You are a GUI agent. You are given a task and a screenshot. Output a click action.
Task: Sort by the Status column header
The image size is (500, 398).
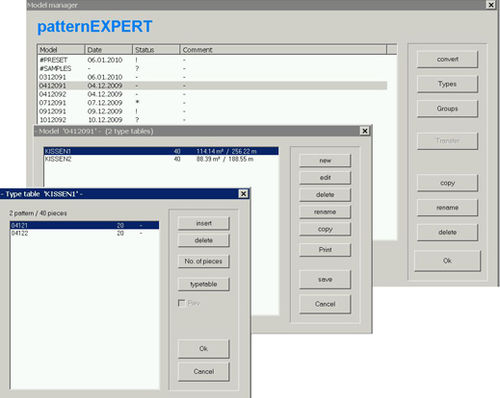pyautogui.click(x=156, y=50)
